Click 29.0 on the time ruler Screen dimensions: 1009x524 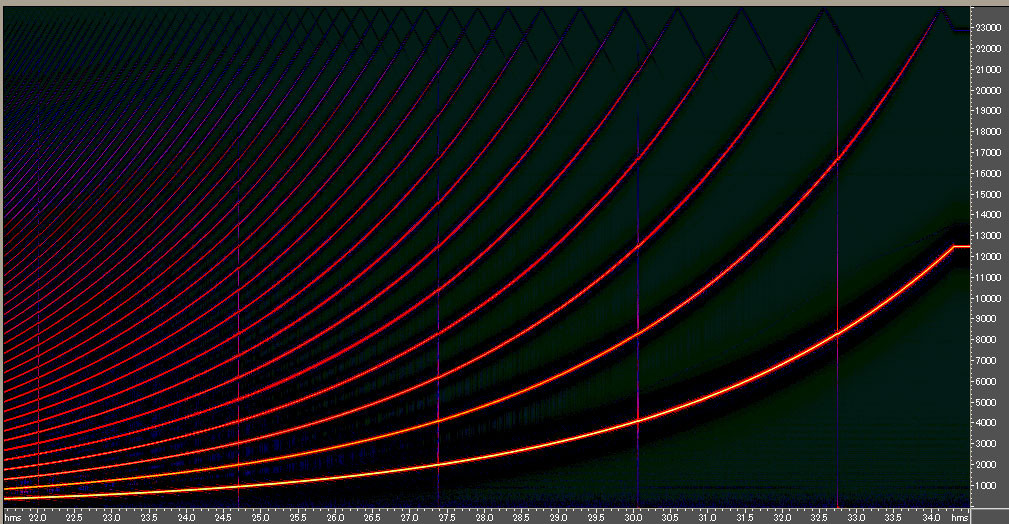(559, 517)
